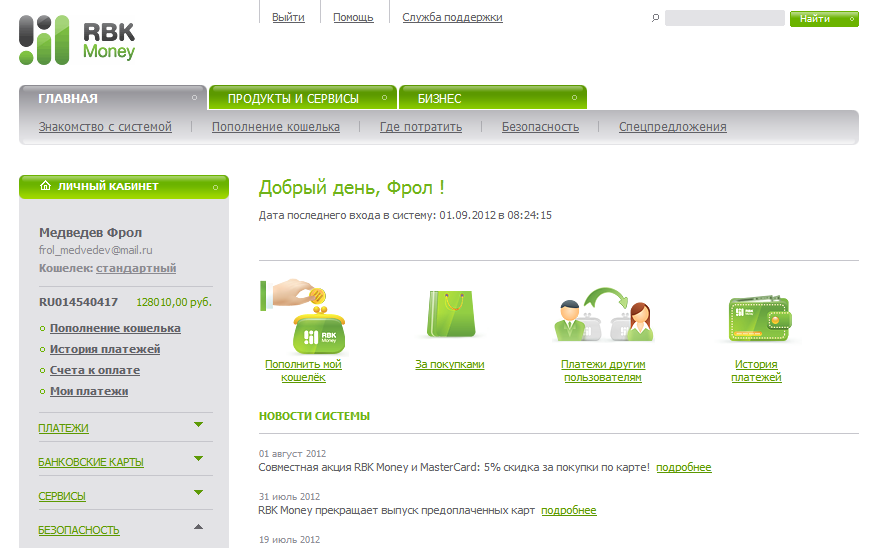This screenshot has width=878, height=548.
Task: Click the Выйти logout link
Action: click(288, 17)
